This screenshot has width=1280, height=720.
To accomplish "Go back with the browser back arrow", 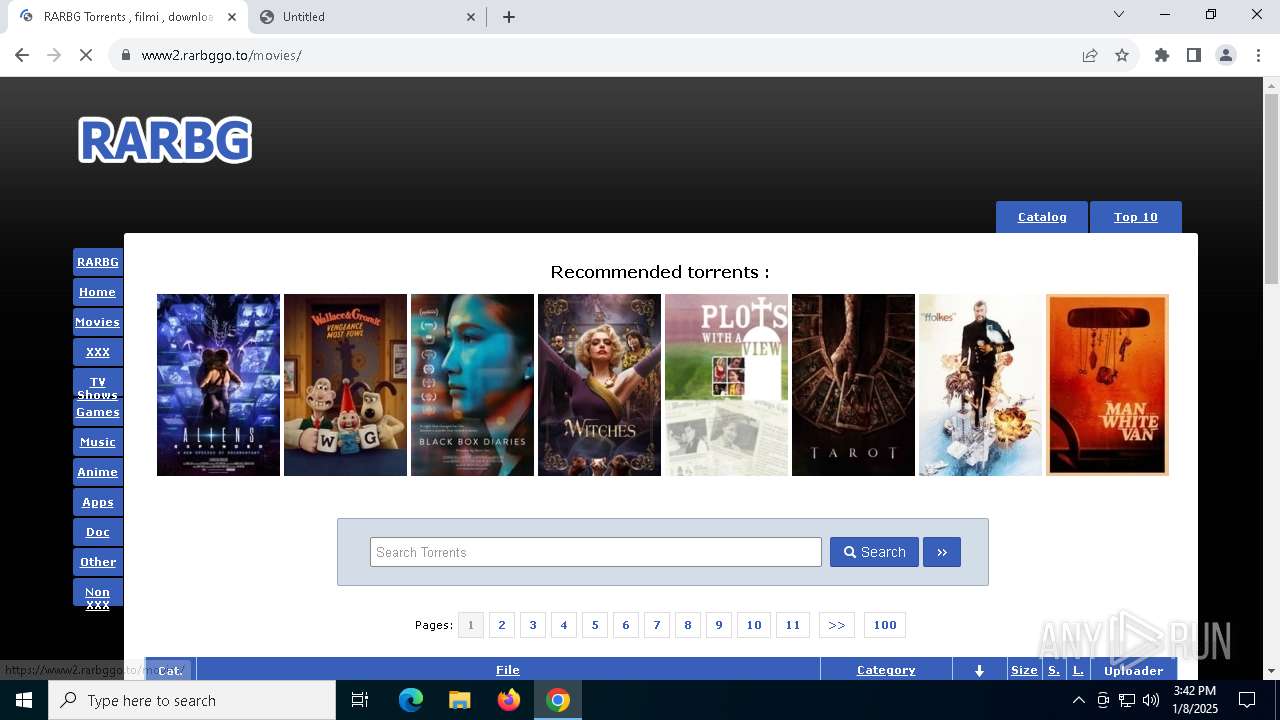I will coord(22,55).
